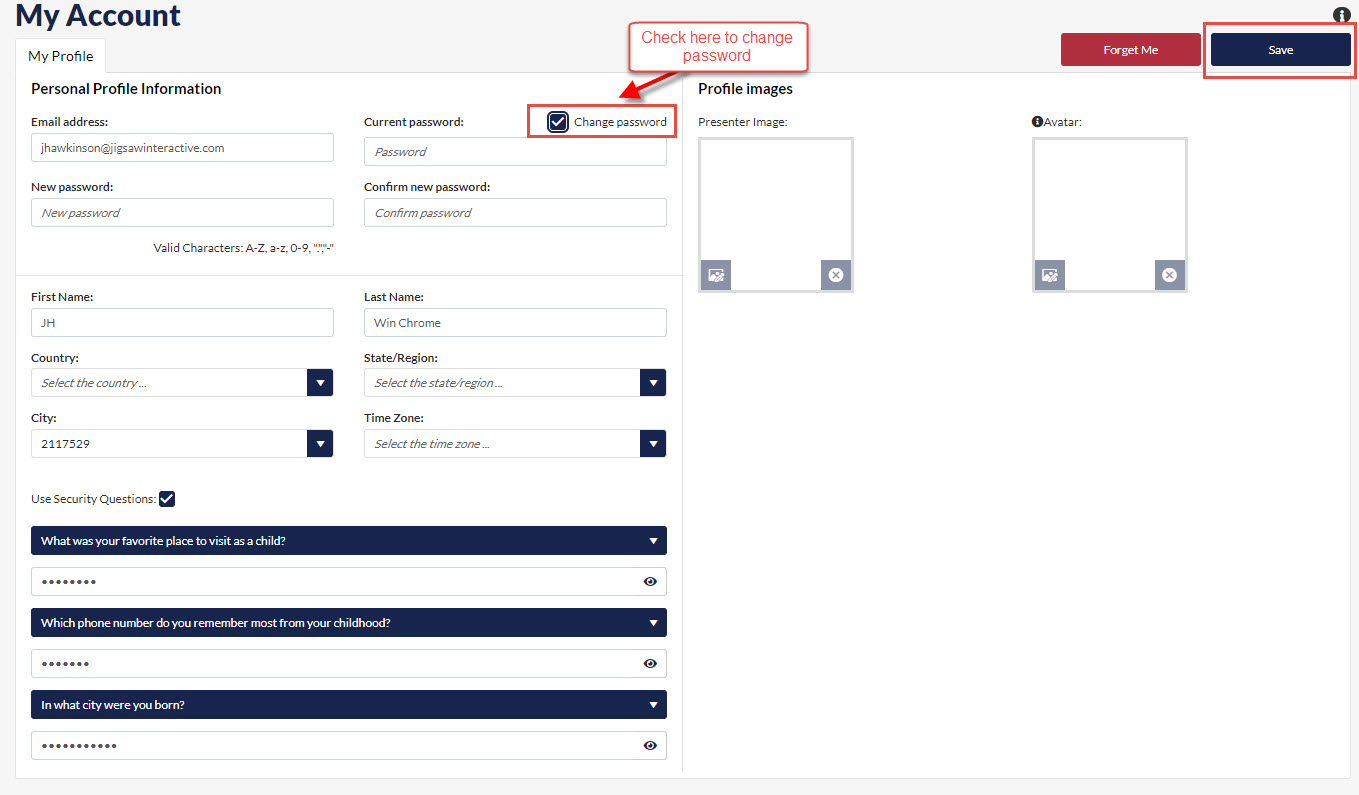Screen dimensions: 1359x795
Task: Remove the Presenter Image
Action: coord(836,275)
